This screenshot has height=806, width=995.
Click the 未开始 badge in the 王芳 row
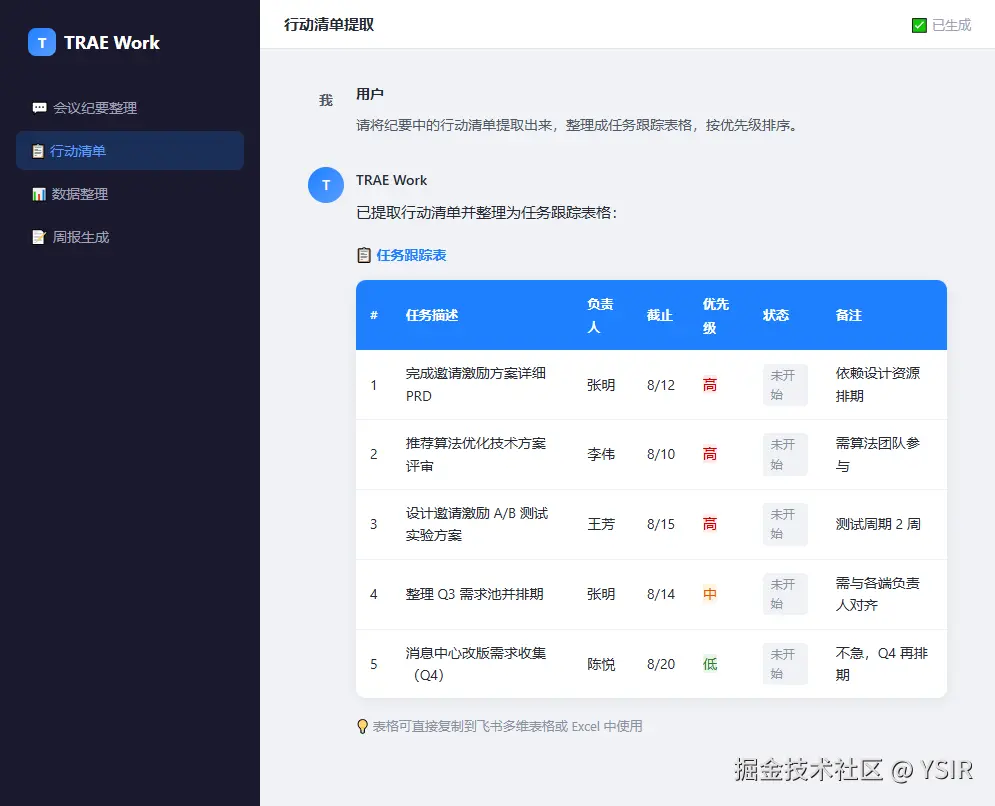click(785, 524)
